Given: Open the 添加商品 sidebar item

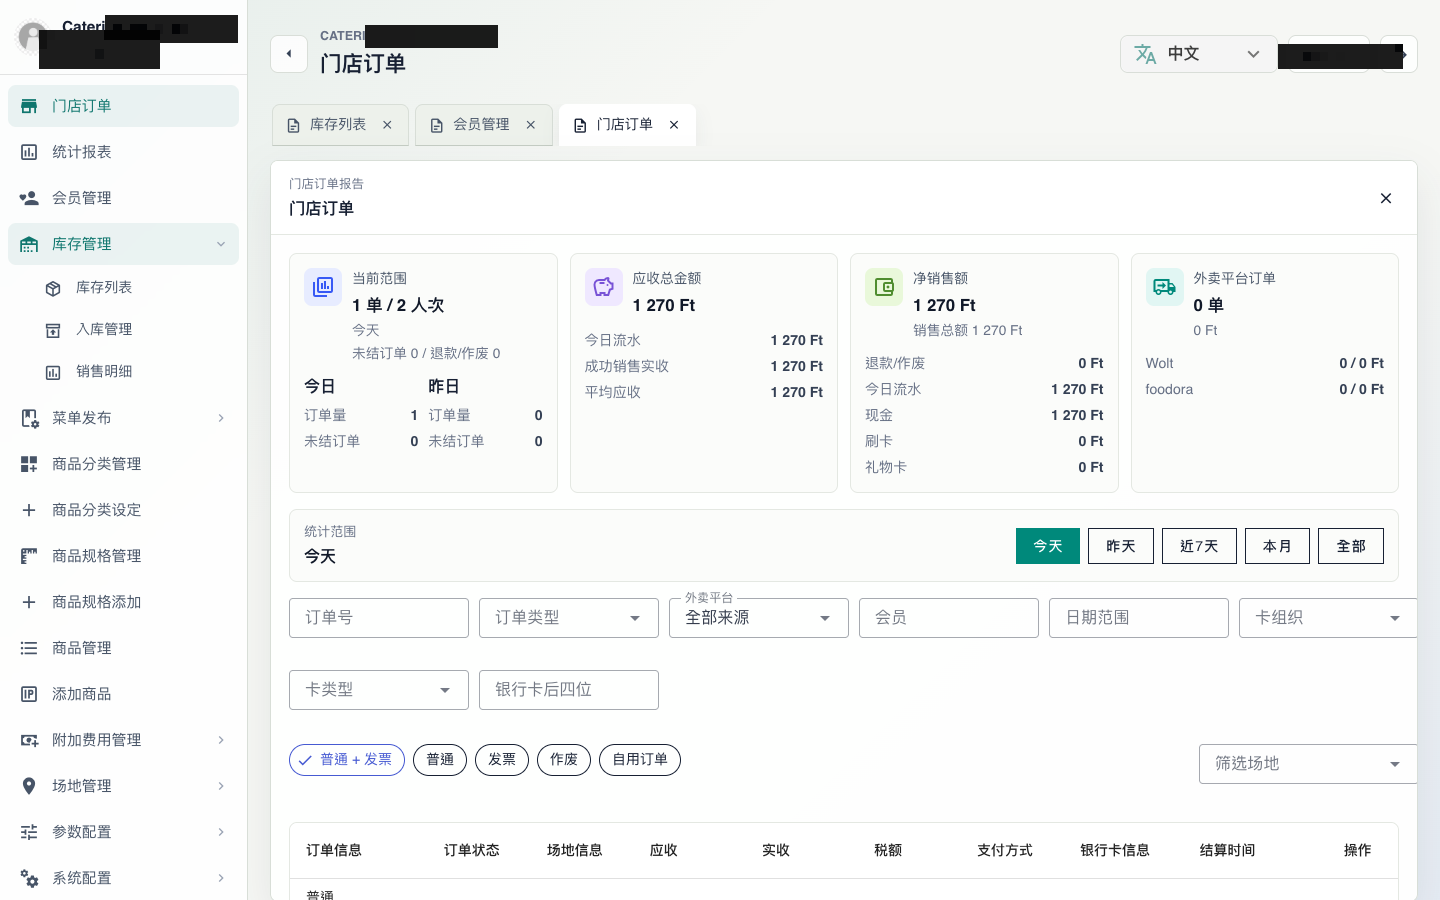Looking at the screenshot, I should 123,694.
